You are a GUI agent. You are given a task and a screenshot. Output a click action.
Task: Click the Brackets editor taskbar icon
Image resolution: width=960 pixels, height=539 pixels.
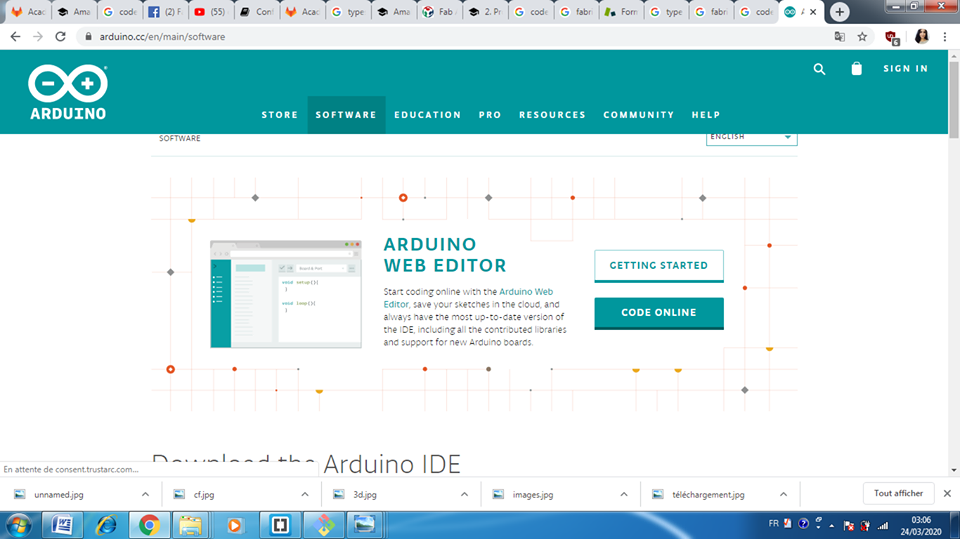(280, 525)
